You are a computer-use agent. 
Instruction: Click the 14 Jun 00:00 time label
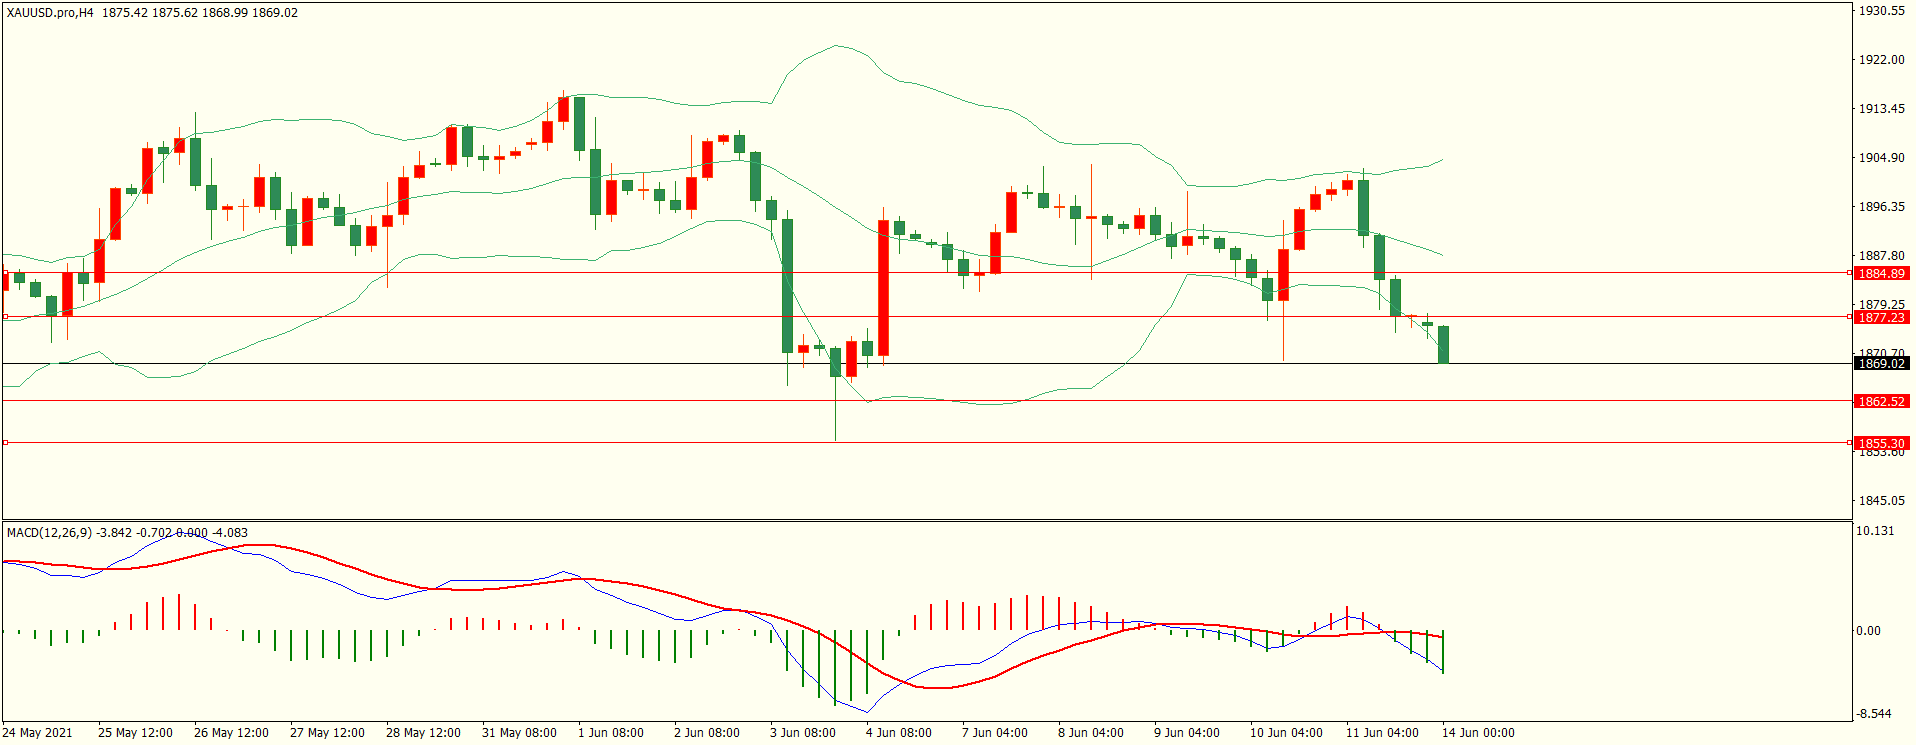1478,733
